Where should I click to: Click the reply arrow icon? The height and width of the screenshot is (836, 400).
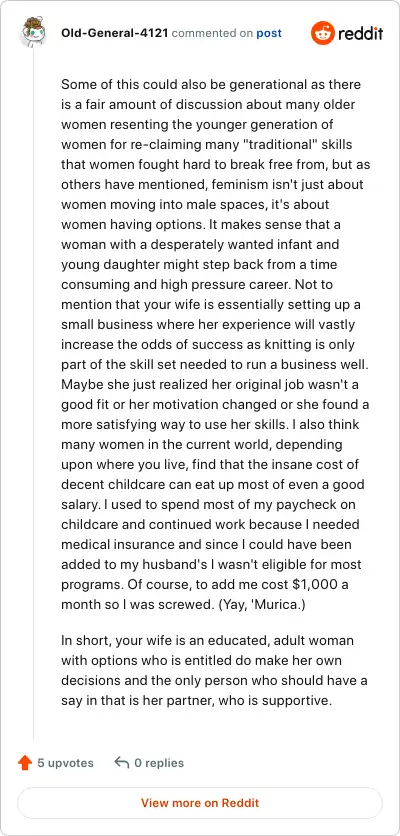coord(122,763)
